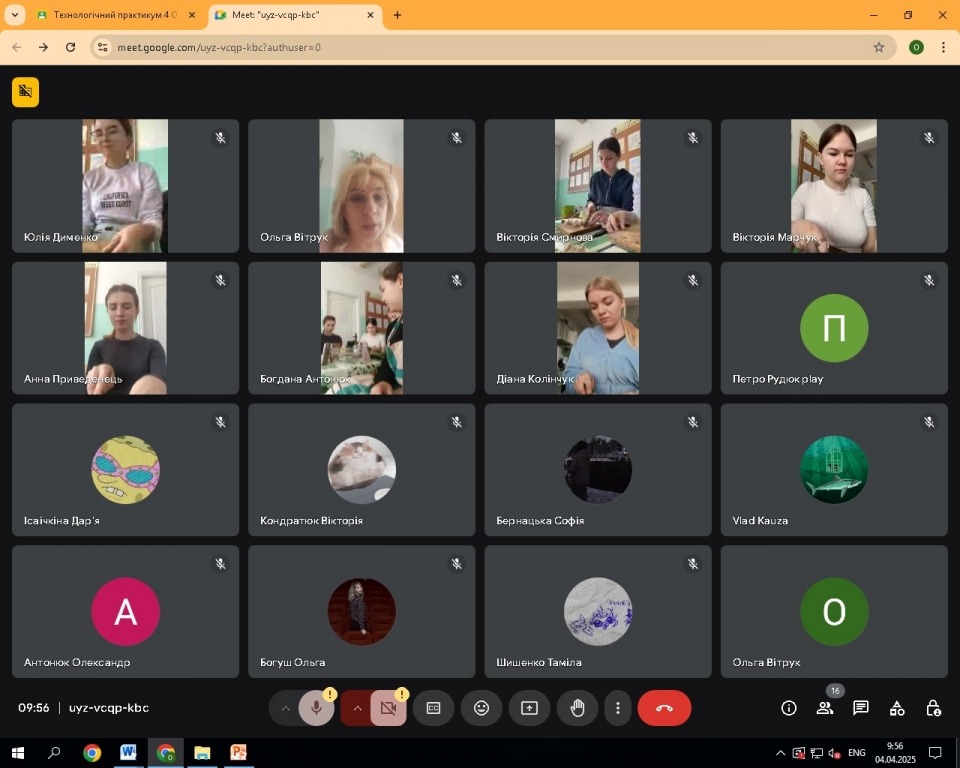Open the emoji reactions picker
The image size is (960, 768).
coord(481,708)
